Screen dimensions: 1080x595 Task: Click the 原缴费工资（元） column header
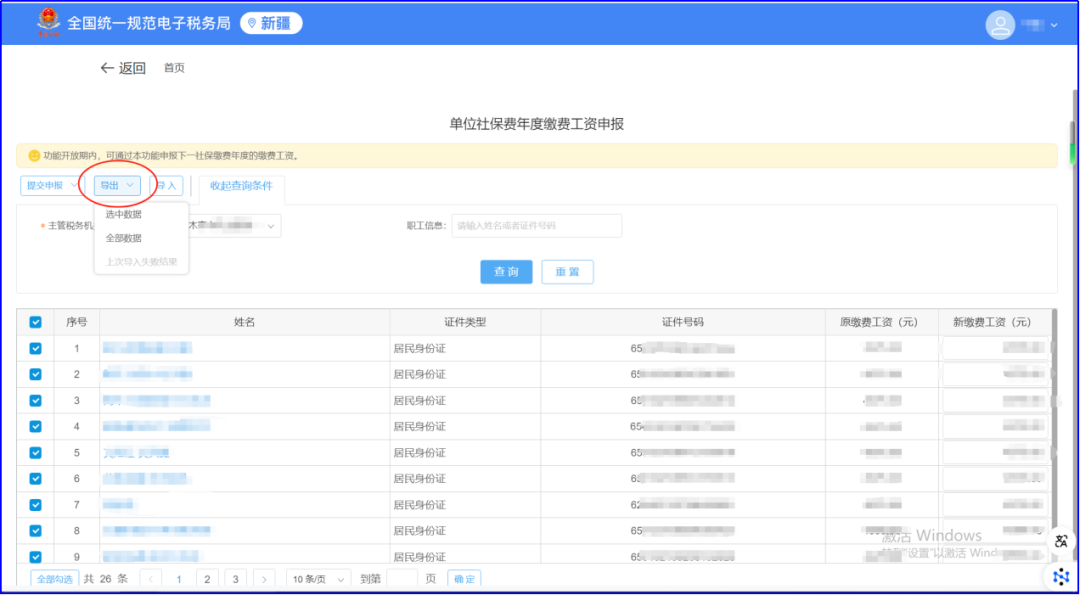(x=882, y=322)
